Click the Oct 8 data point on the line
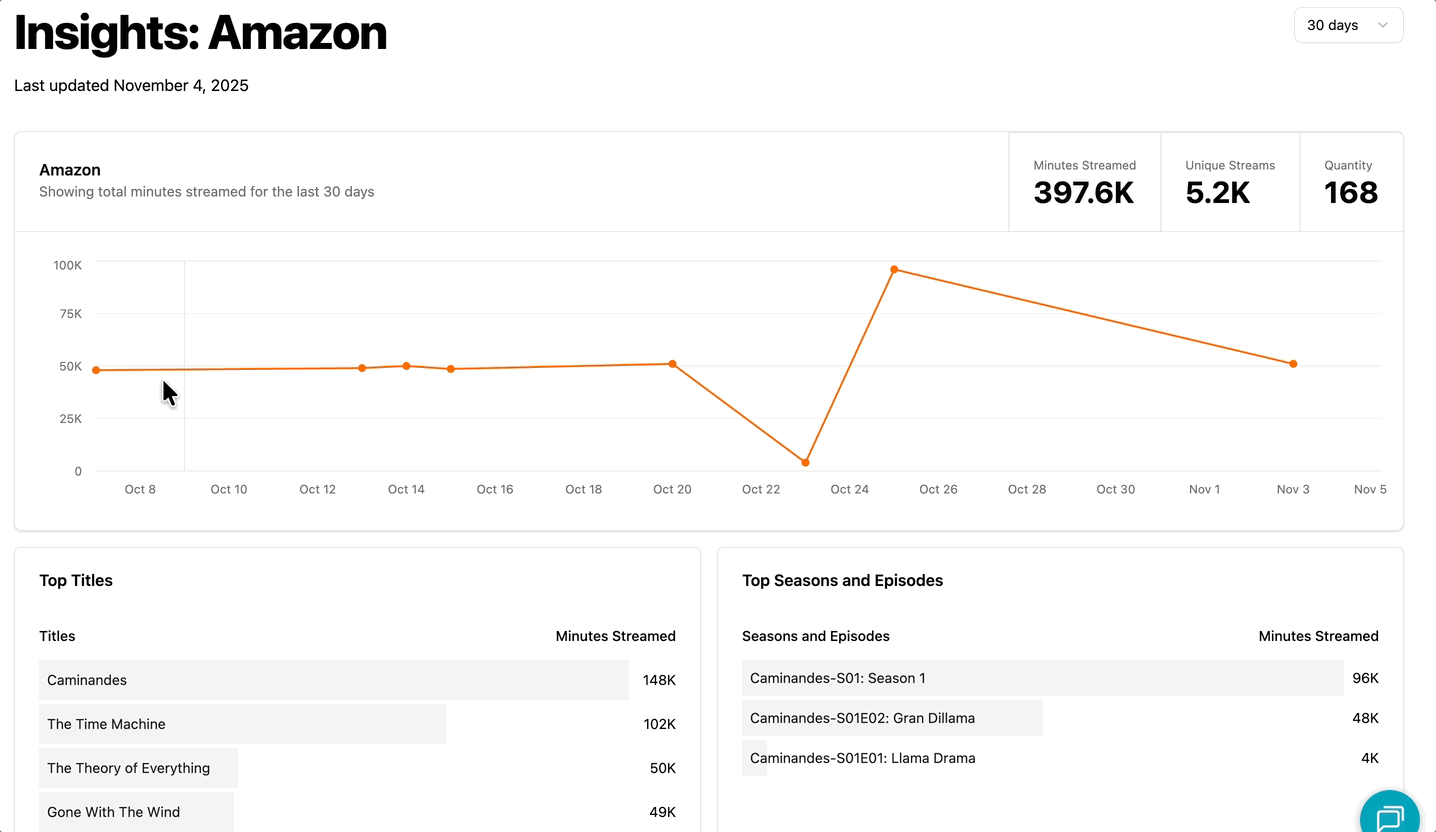This screenshot has height=832, width=1436. tap(96, 369)
